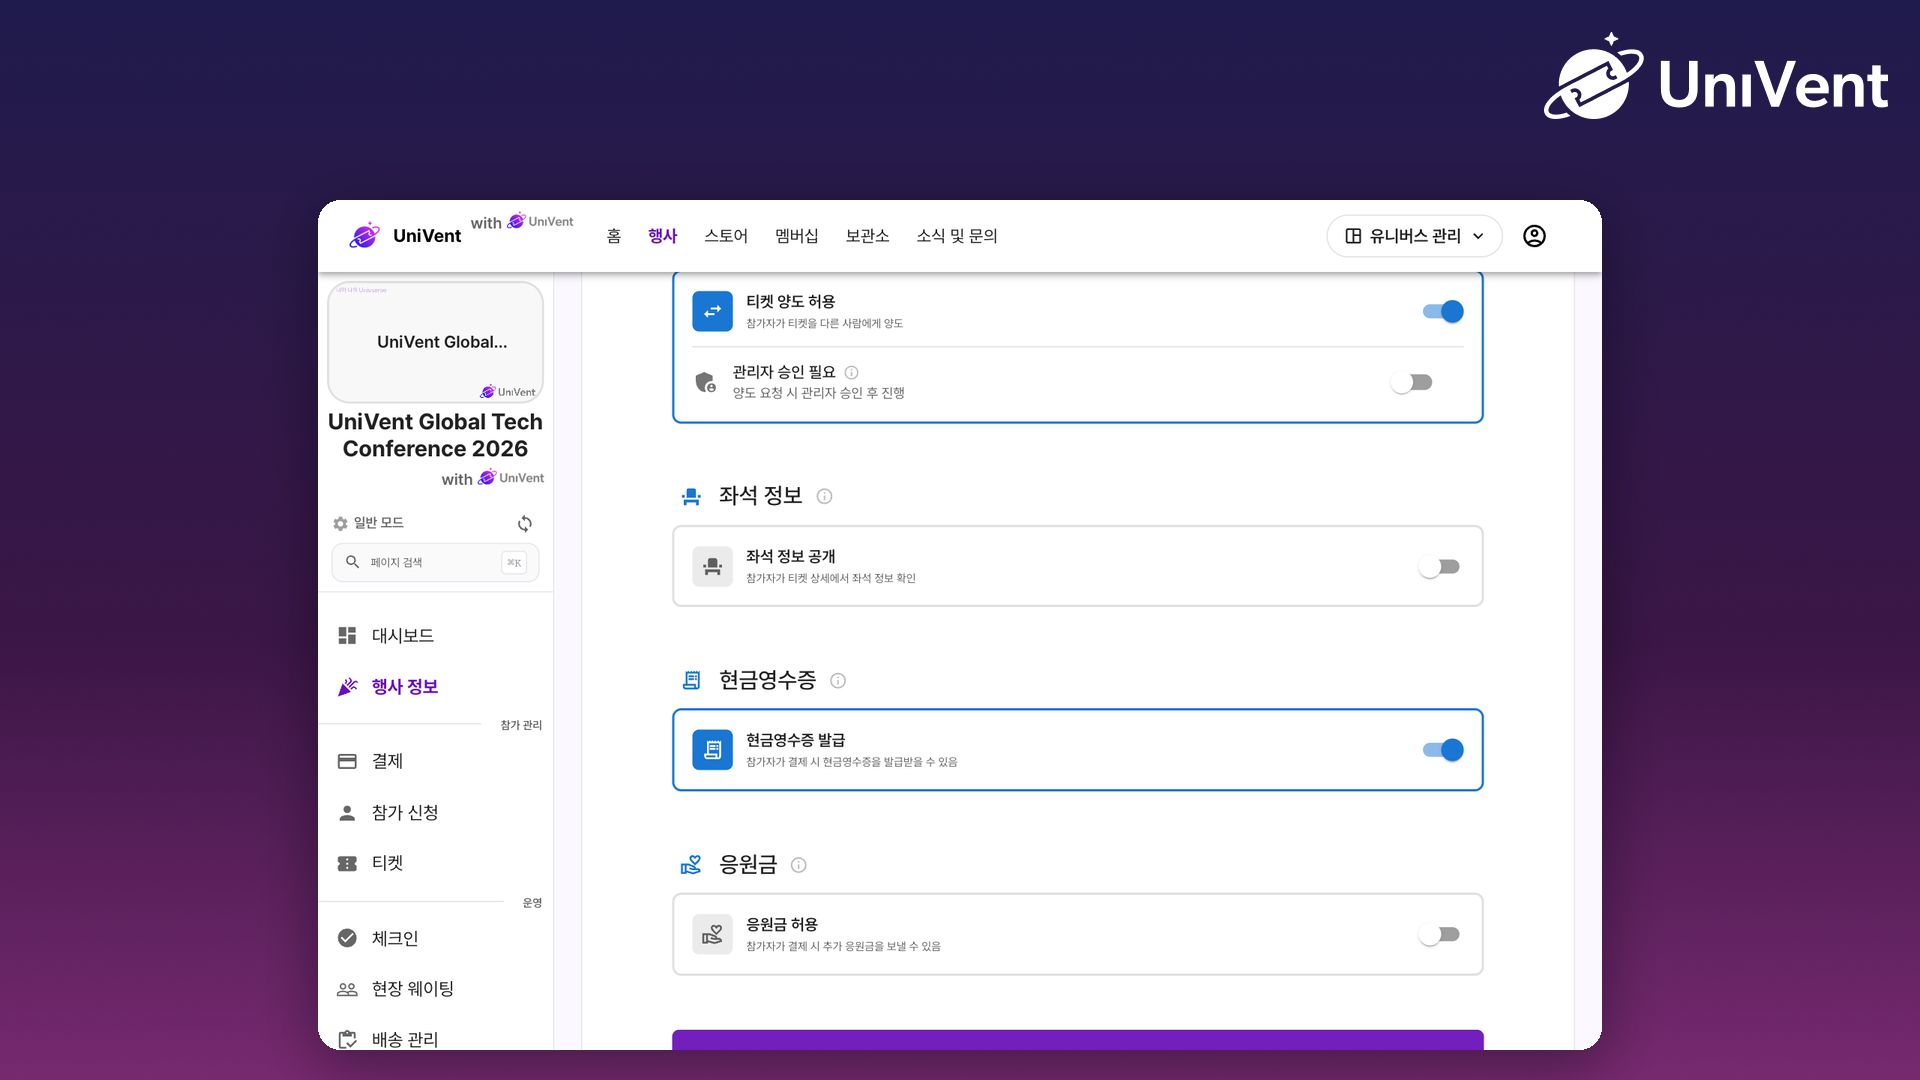
Task: Open 결제 in the sidebar
Action: [435, 762]
